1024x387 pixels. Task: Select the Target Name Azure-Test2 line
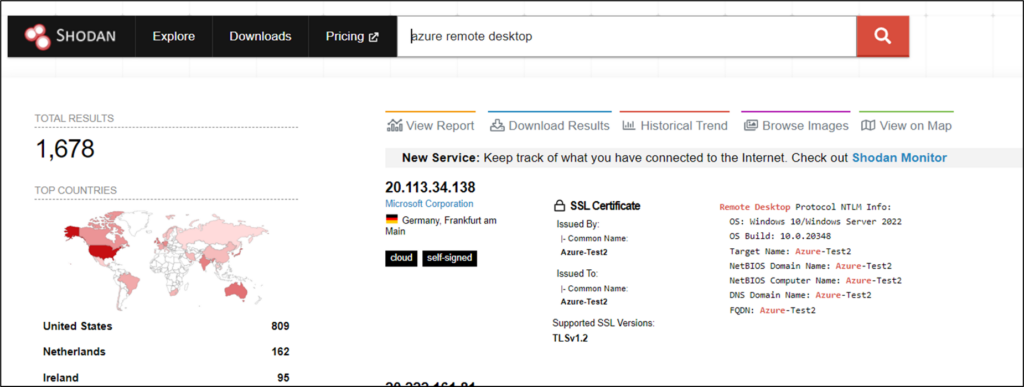click(790, 251)
